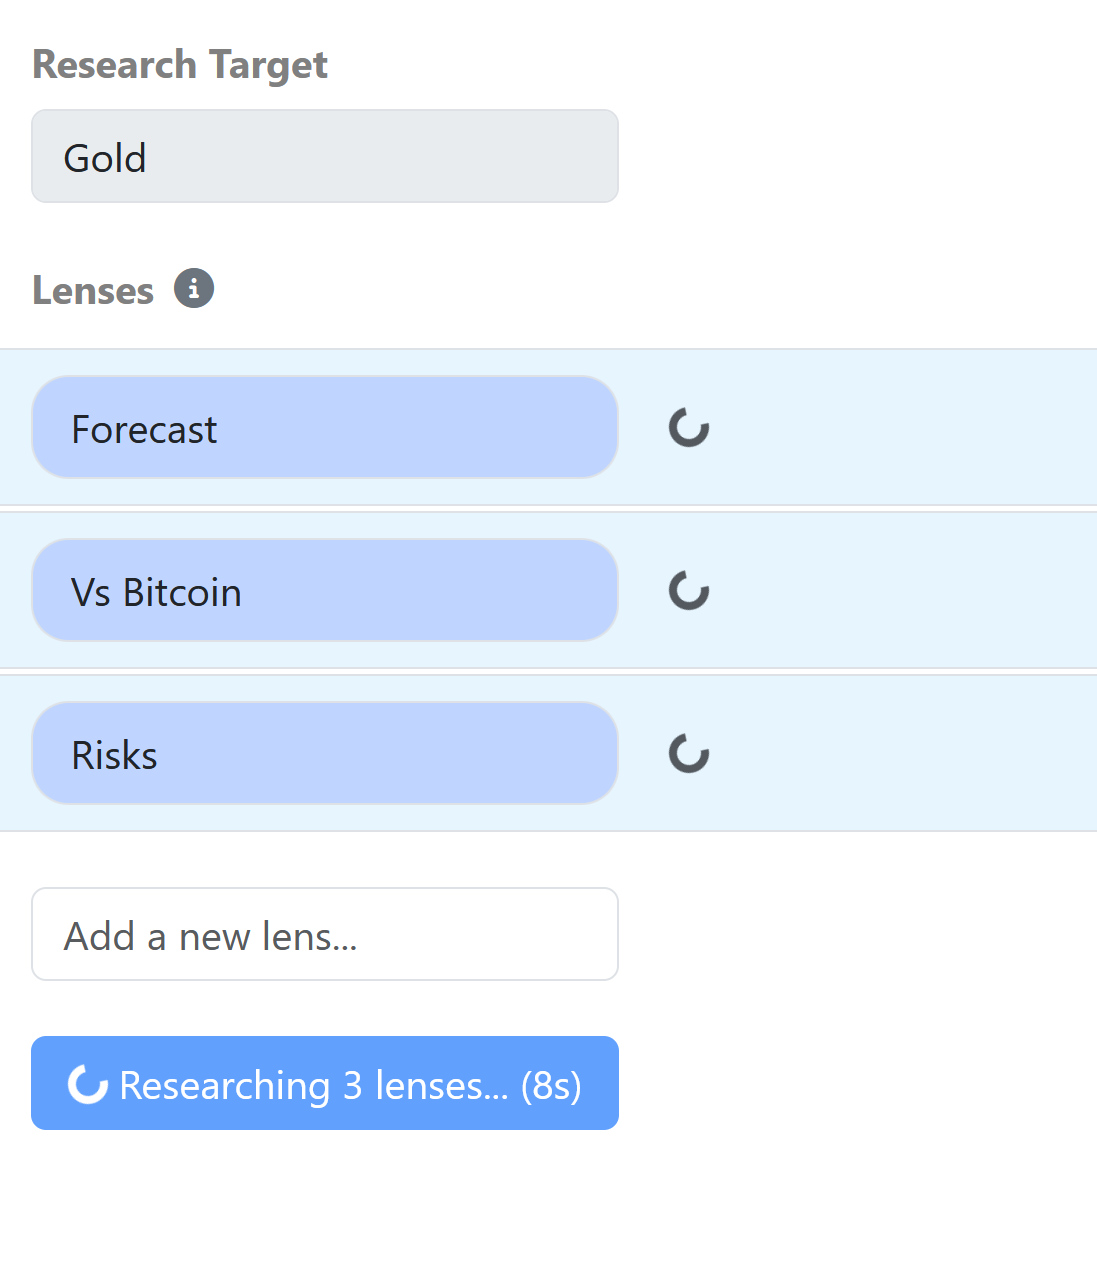The image size is (1097, 1262).
Task: Click divider between Vs Bitcoin and Risks rows
Action: coord(548,672)
